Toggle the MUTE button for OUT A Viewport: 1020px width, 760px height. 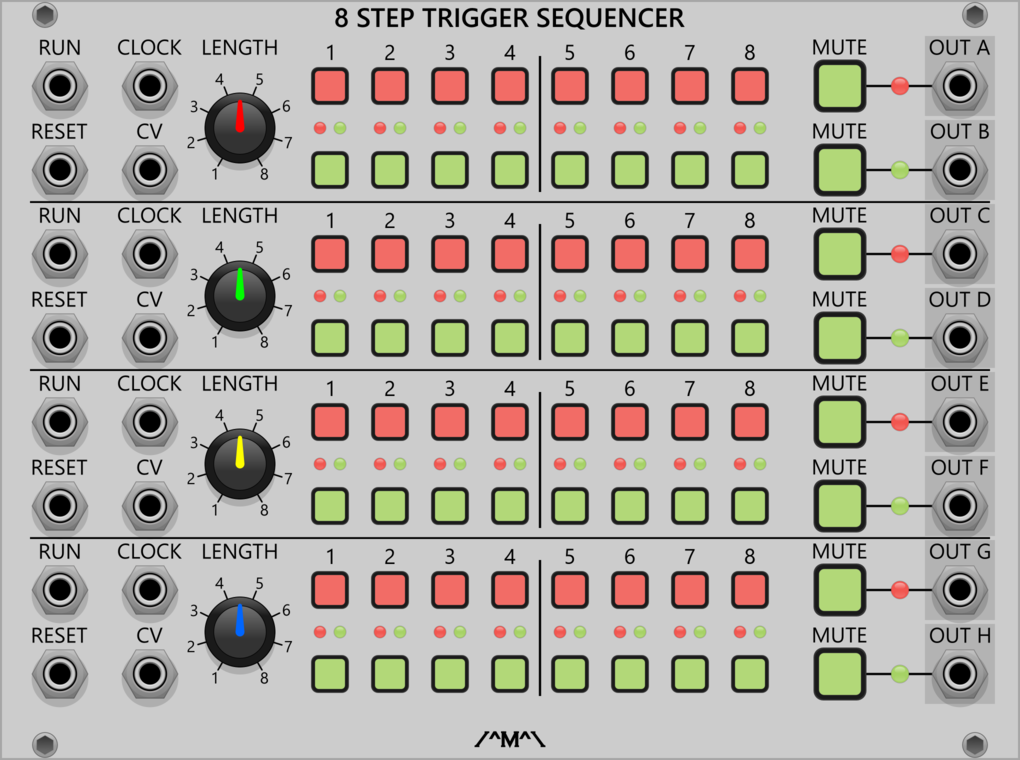pyautogui.click(x=839, y=86)
